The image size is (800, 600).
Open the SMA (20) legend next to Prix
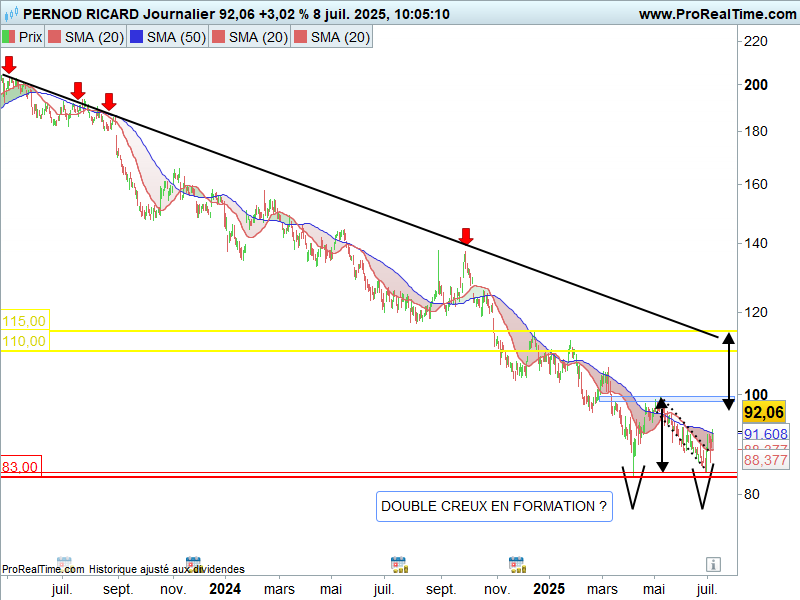[86, 37]
